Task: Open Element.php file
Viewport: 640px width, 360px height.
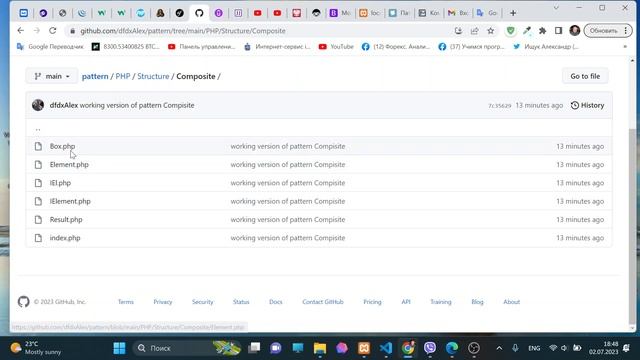Action: click(x=69, y=164)
